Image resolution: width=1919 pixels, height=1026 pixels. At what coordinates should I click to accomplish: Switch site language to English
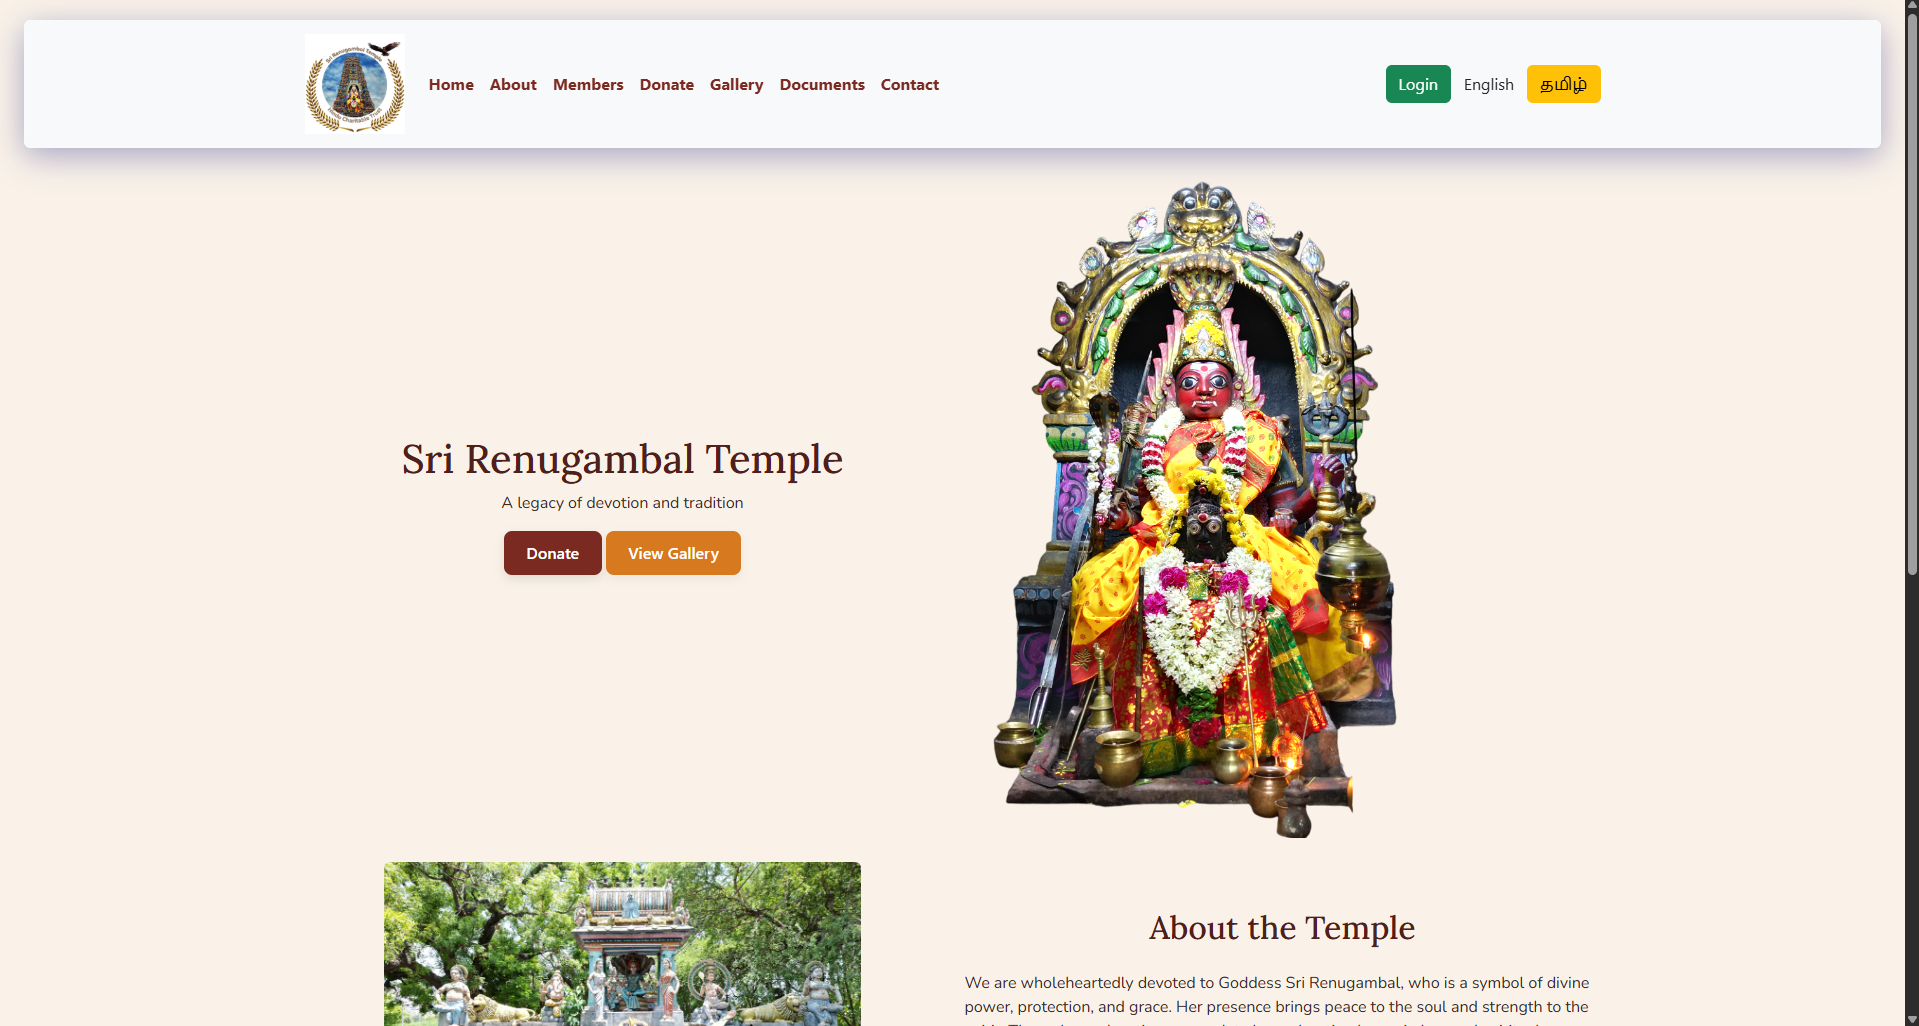click(x=1488, y=85)
